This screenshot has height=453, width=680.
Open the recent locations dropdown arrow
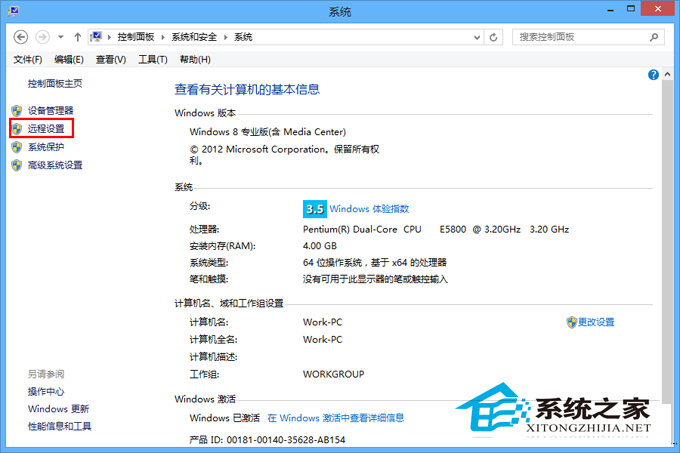tap(61, 37)
